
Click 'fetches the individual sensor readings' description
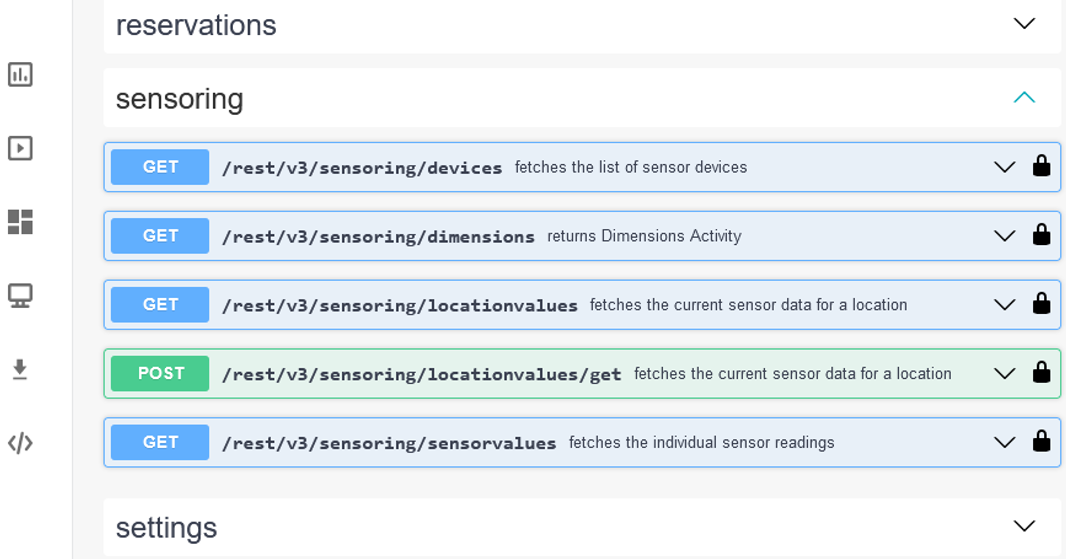702,443
